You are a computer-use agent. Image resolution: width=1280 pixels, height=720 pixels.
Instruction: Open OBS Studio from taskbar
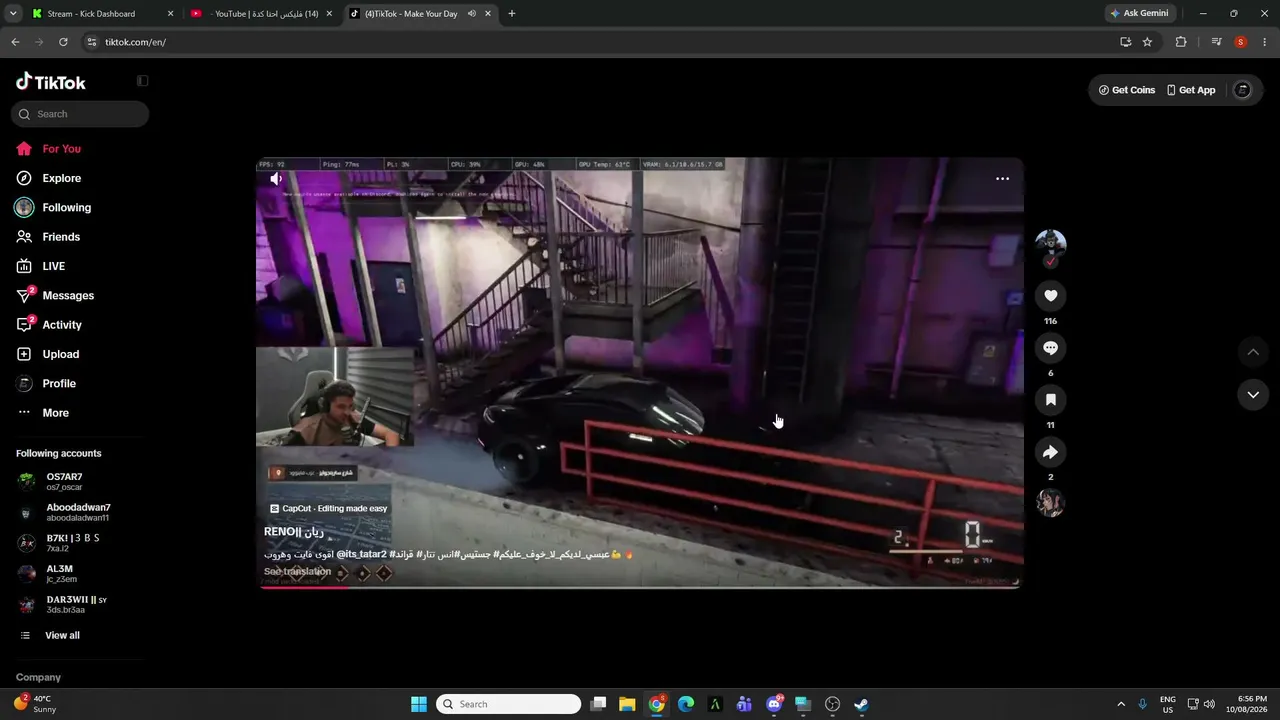(832, 704)
